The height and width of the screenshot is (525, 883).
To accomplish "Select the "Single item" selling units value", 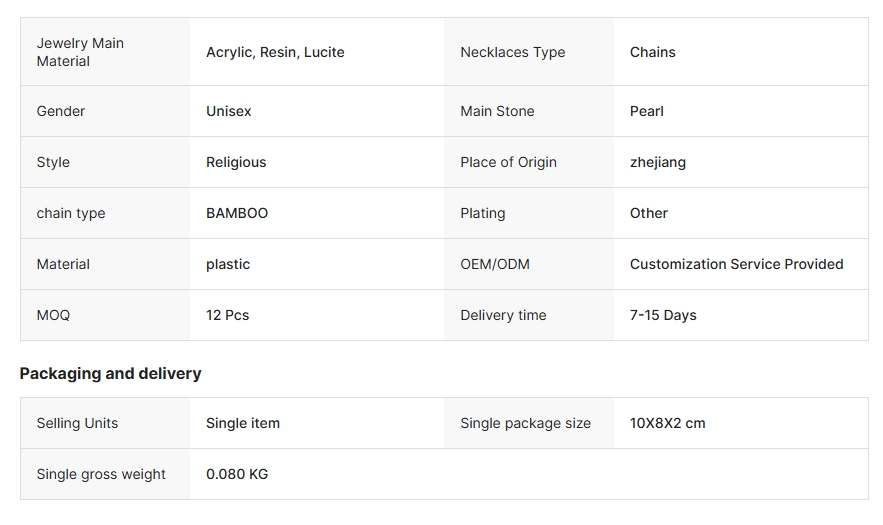I will click(x=242, y=423).
